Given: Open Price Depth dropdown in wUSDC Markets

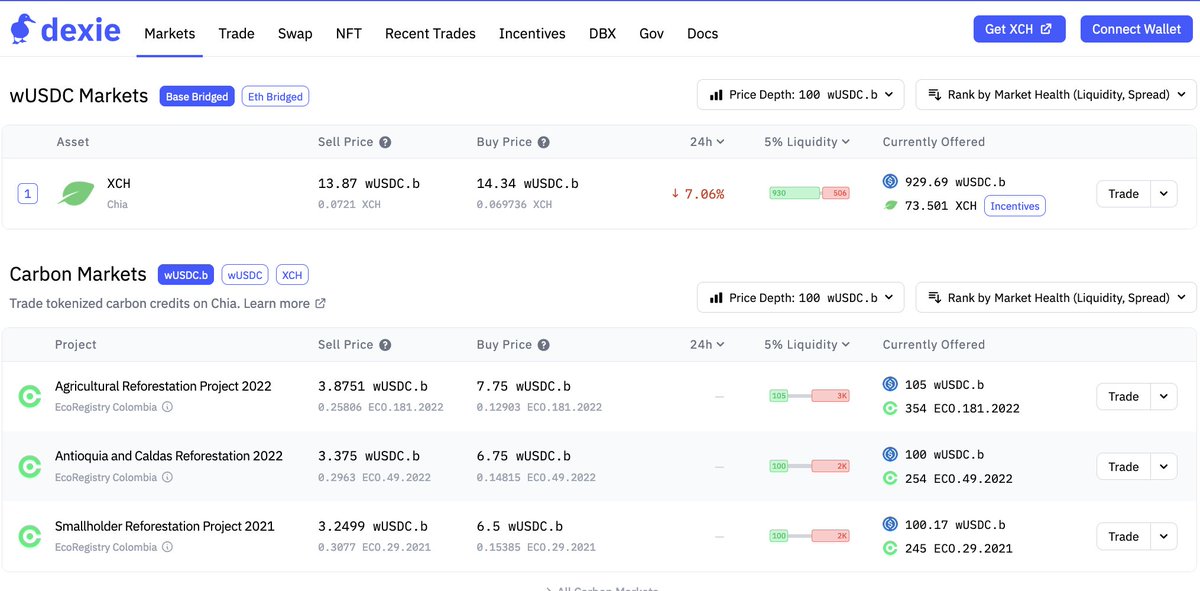Looking at the screenshot, I should click(x=801, y=95).
